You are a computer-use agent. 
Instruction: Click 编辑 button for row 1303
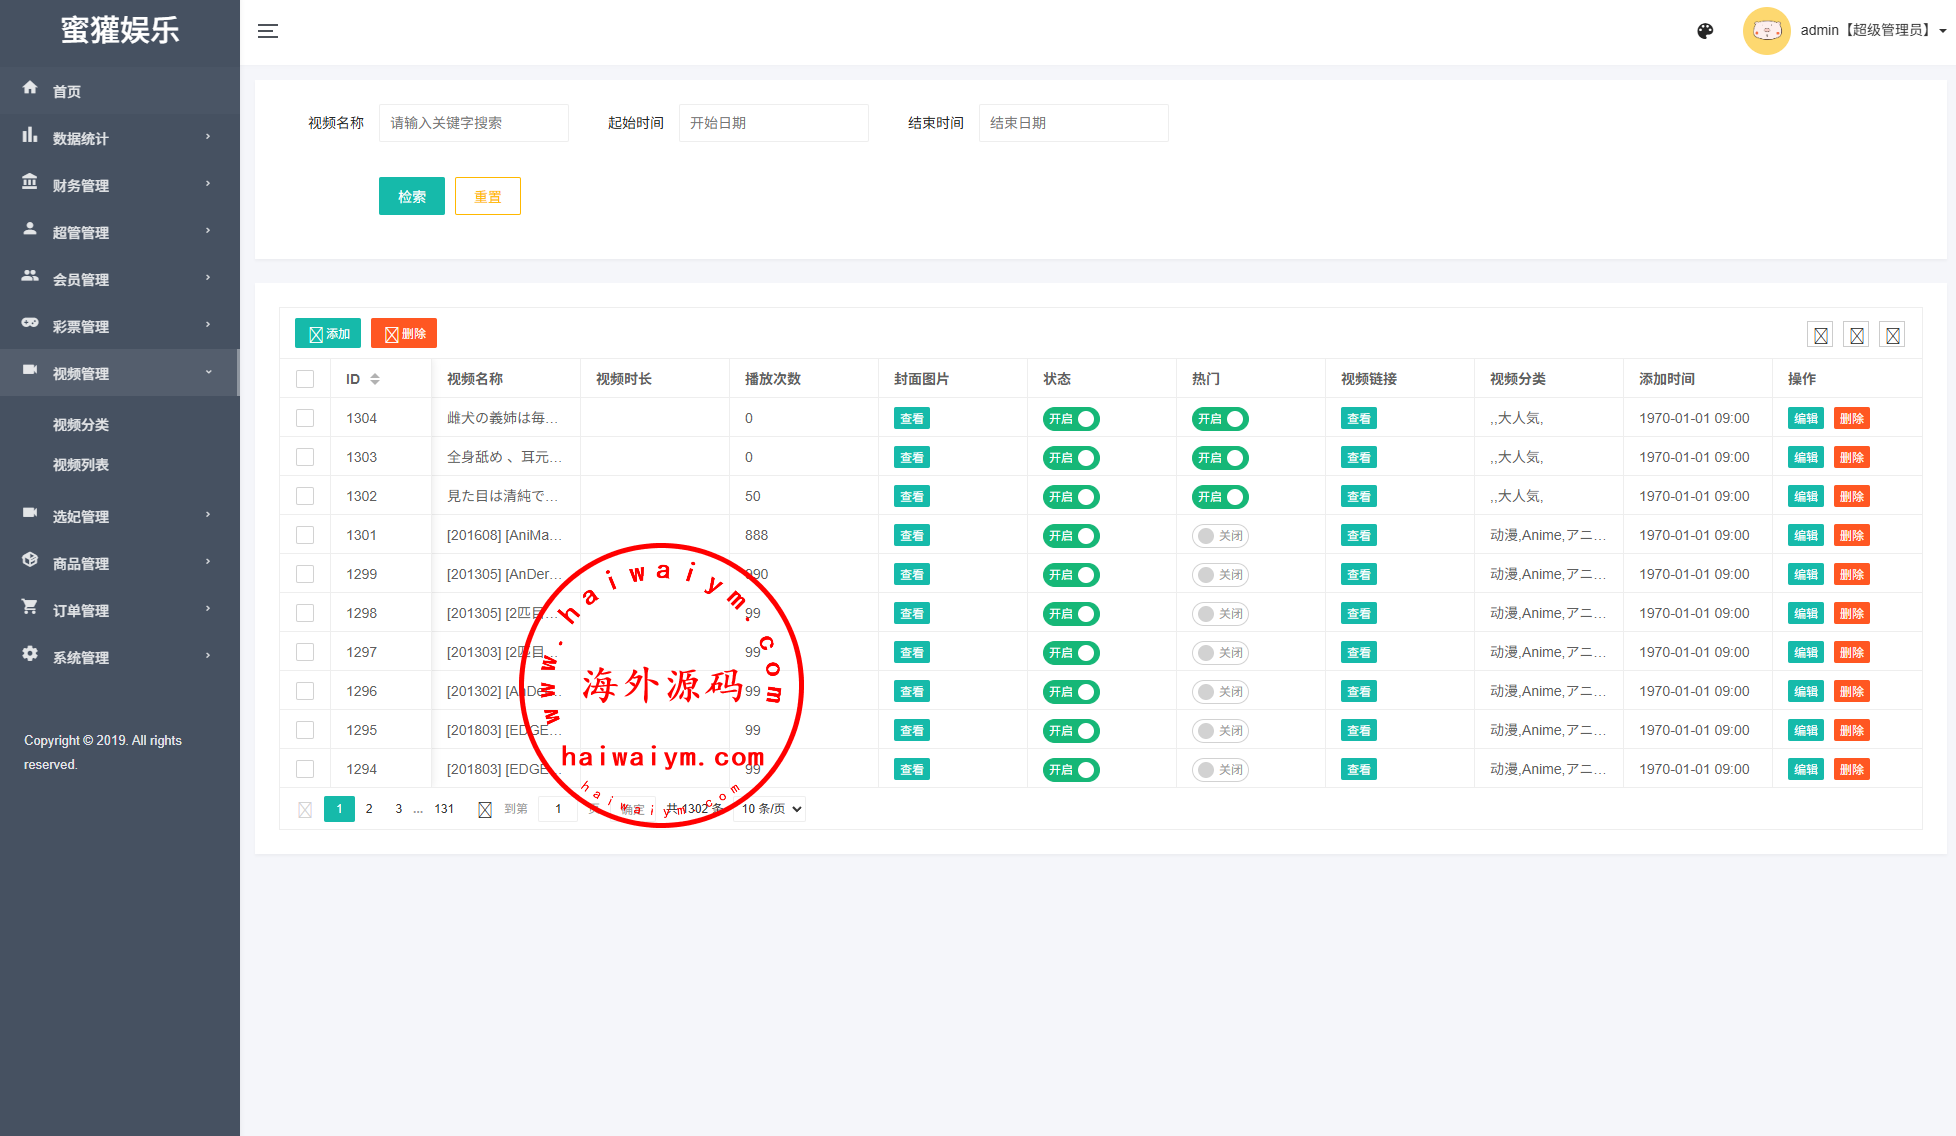point(1805,458)
